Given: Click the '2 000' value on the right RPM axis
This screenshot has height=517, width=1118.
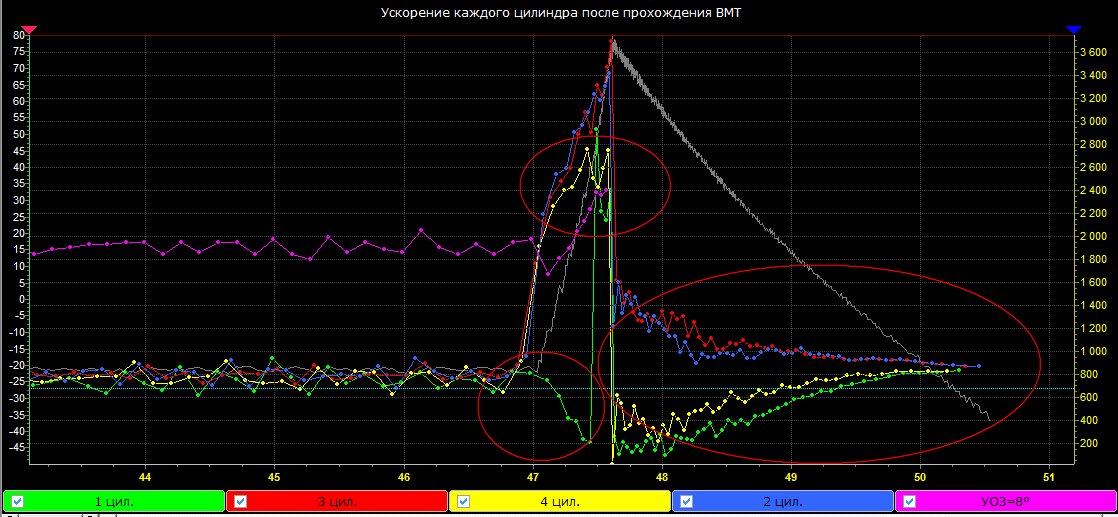Looking at the screenshot, I should [1093, 236].
